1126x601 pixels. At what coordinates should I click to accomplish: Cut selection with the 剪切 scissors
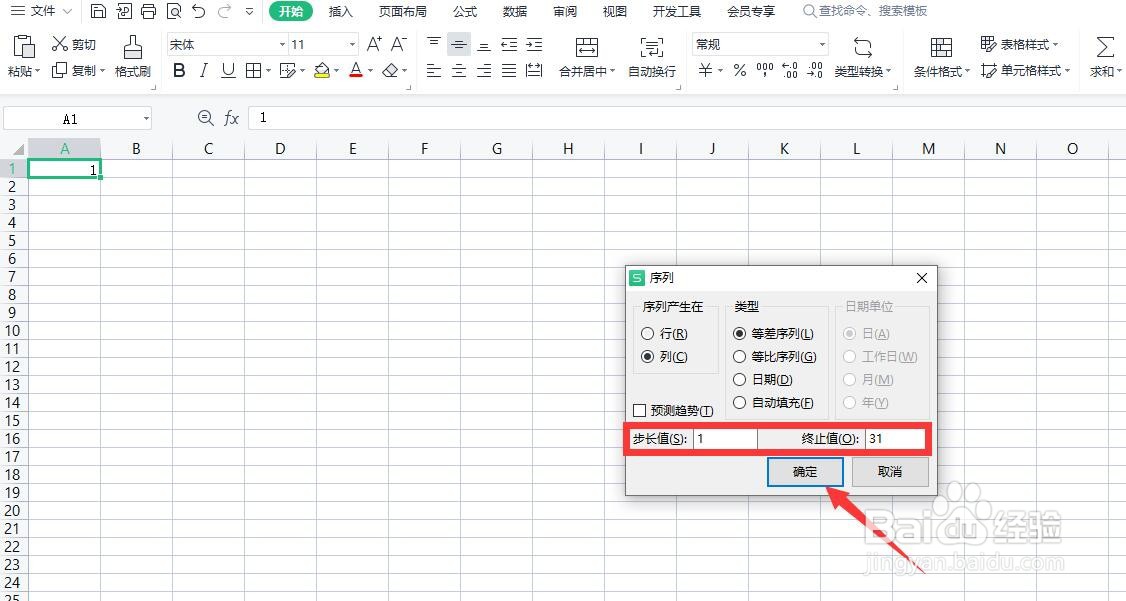(x=73, y=45)
